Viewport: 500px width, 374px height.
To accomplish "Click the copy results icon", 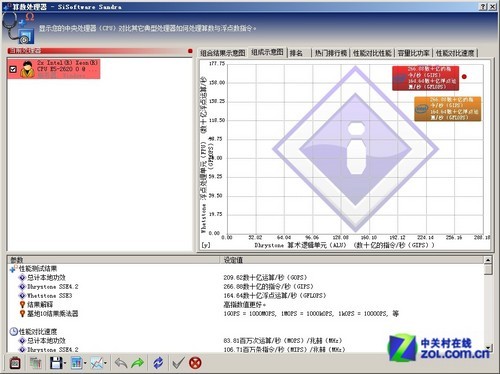I will [35, 363].
